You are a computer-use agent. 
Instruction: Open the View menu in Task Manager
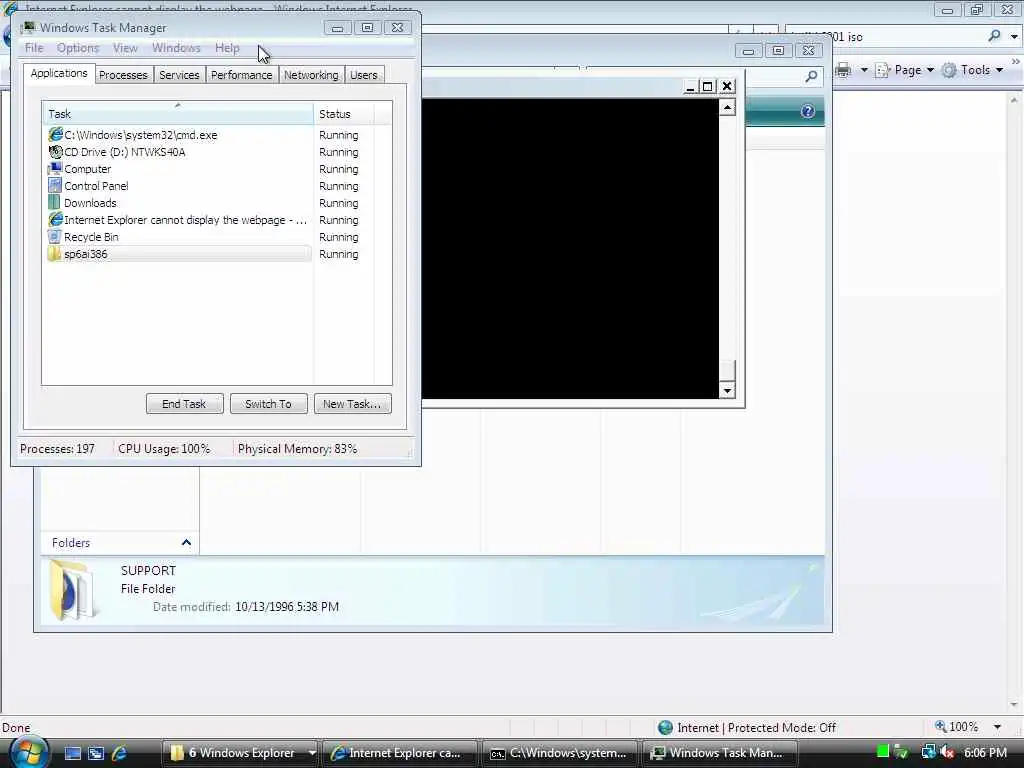[125, 48]
